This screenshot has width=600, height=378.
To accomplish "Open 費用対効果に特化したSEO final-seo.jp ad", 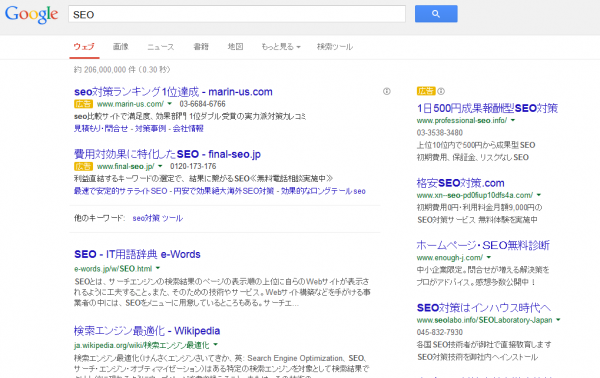I will (167, 154).
